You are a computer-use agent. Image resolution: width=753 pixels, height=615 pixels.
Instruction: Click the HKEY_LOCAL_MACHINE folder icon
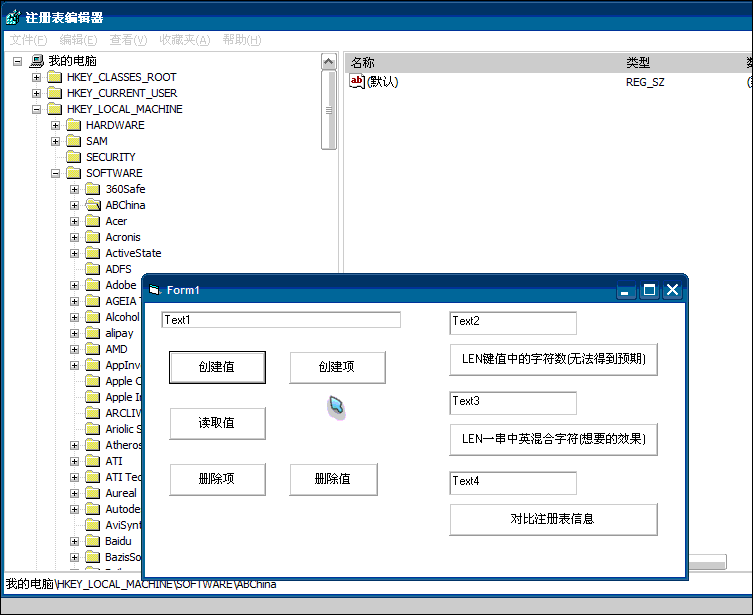coord(55,109)
